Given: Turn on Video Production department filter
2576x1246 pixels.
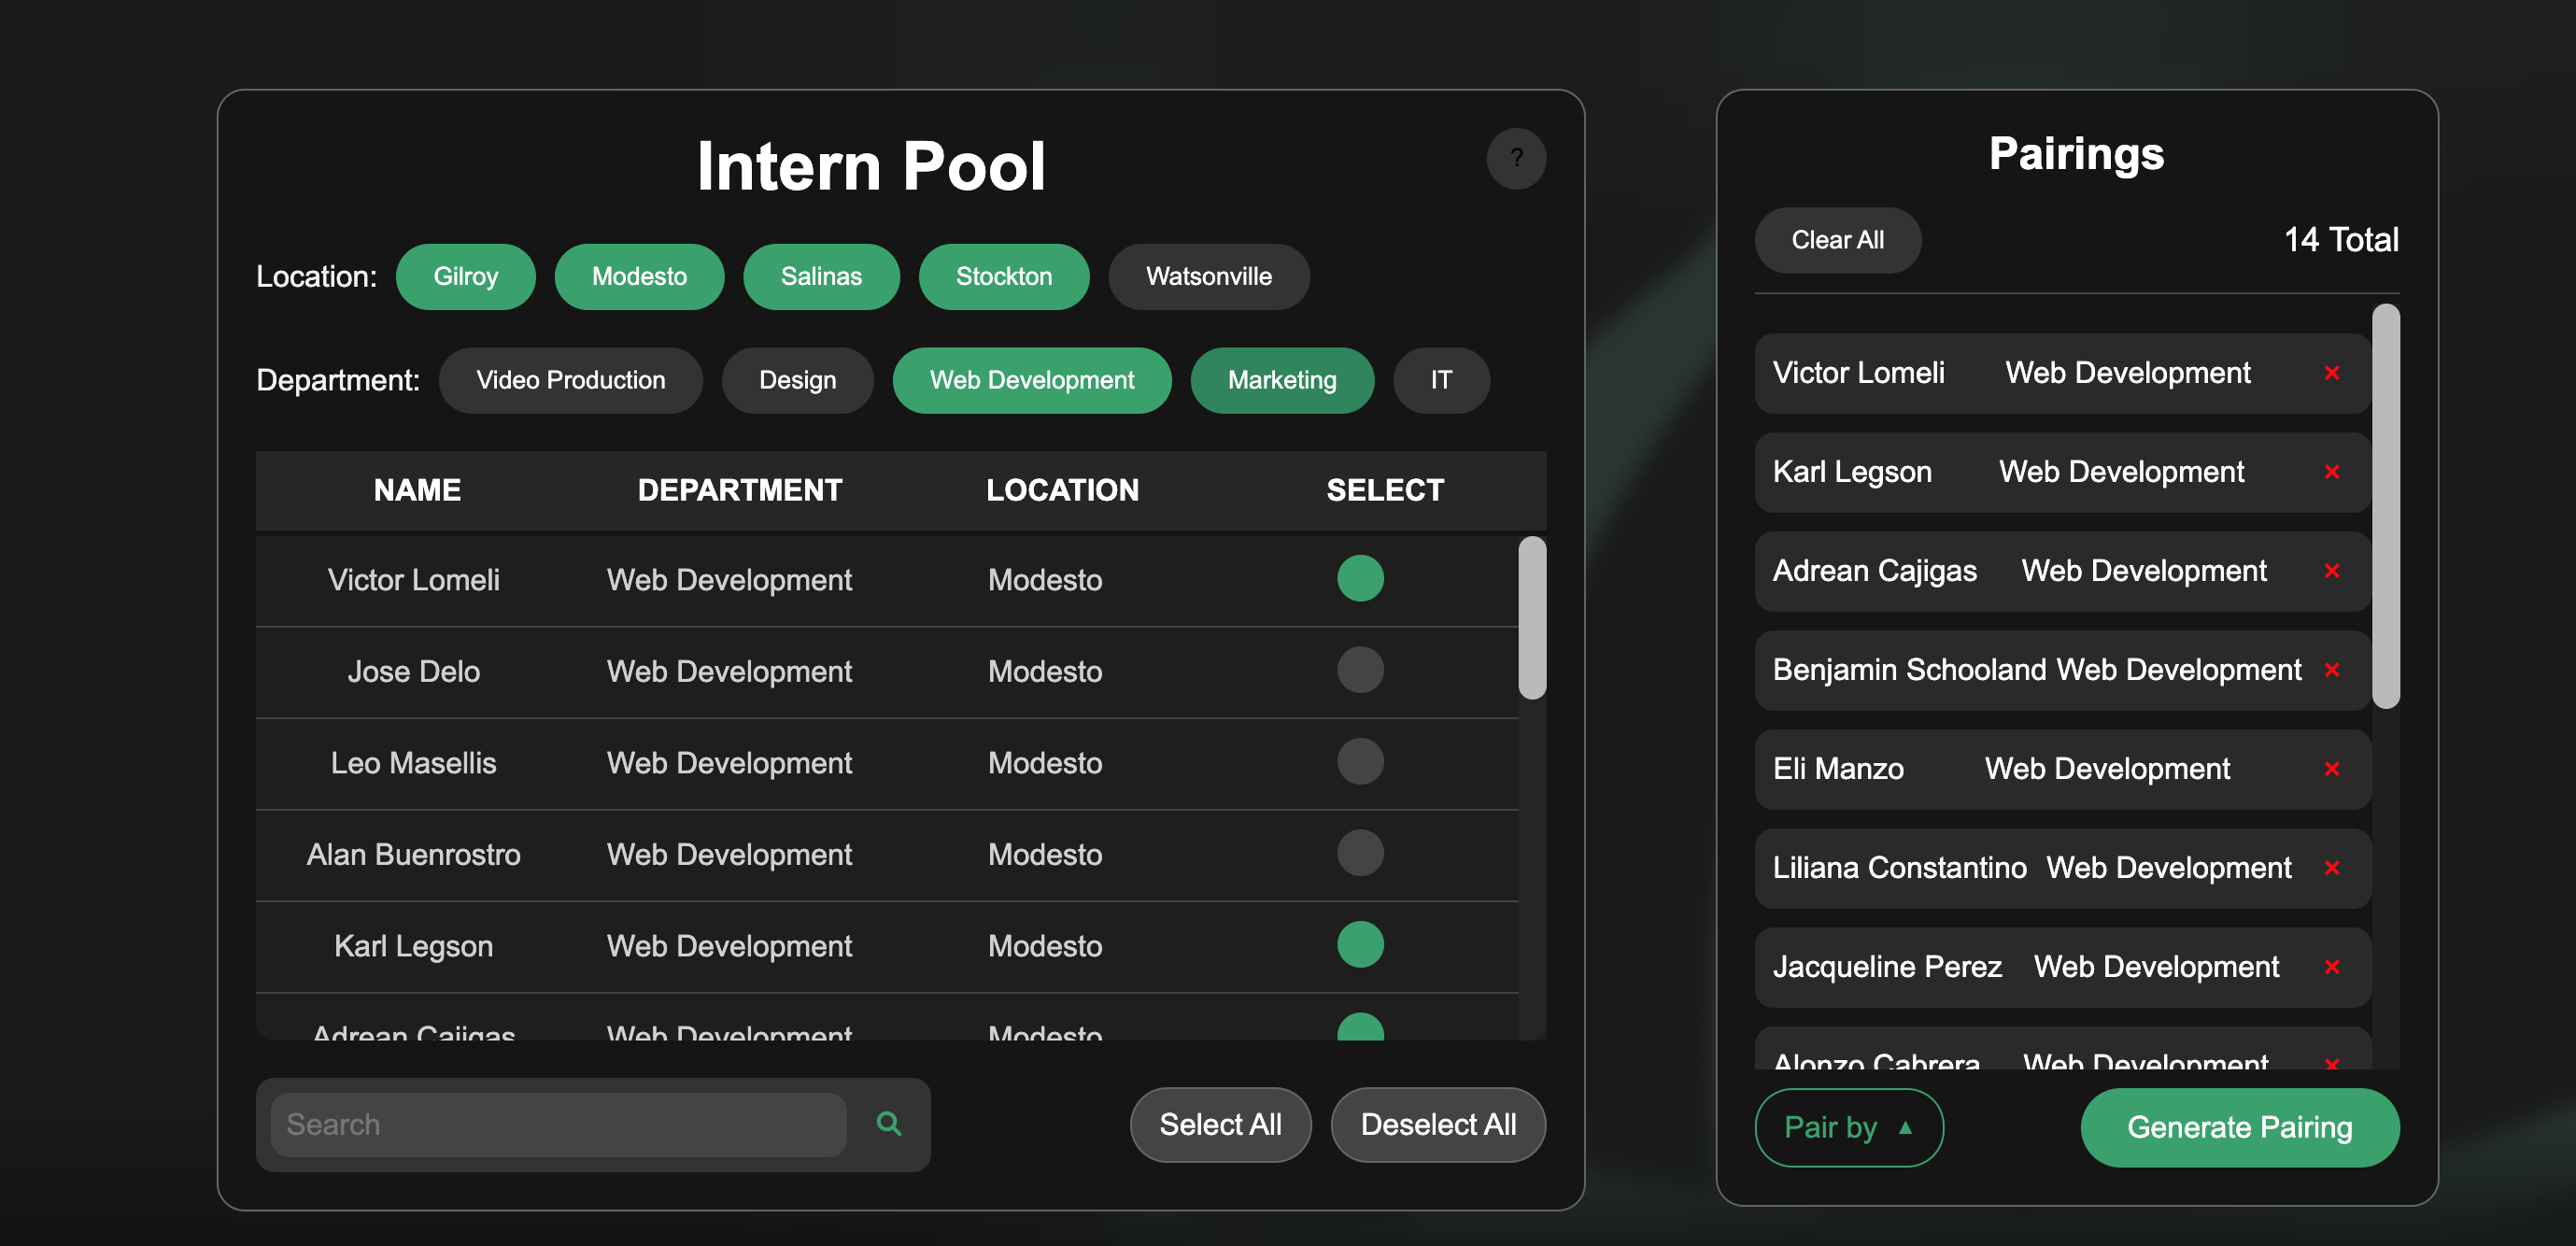Looking at the screenshot, I should (570, 380).
